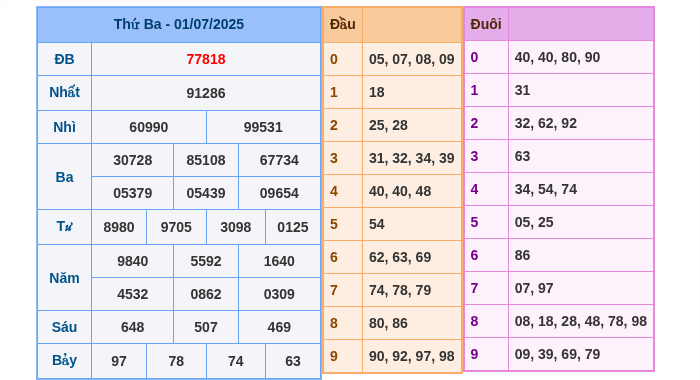Image resolution: width=700 pixels, height=380 pixels.
Task: Select first prize number 91286
Action: click(x=206, y=93)
